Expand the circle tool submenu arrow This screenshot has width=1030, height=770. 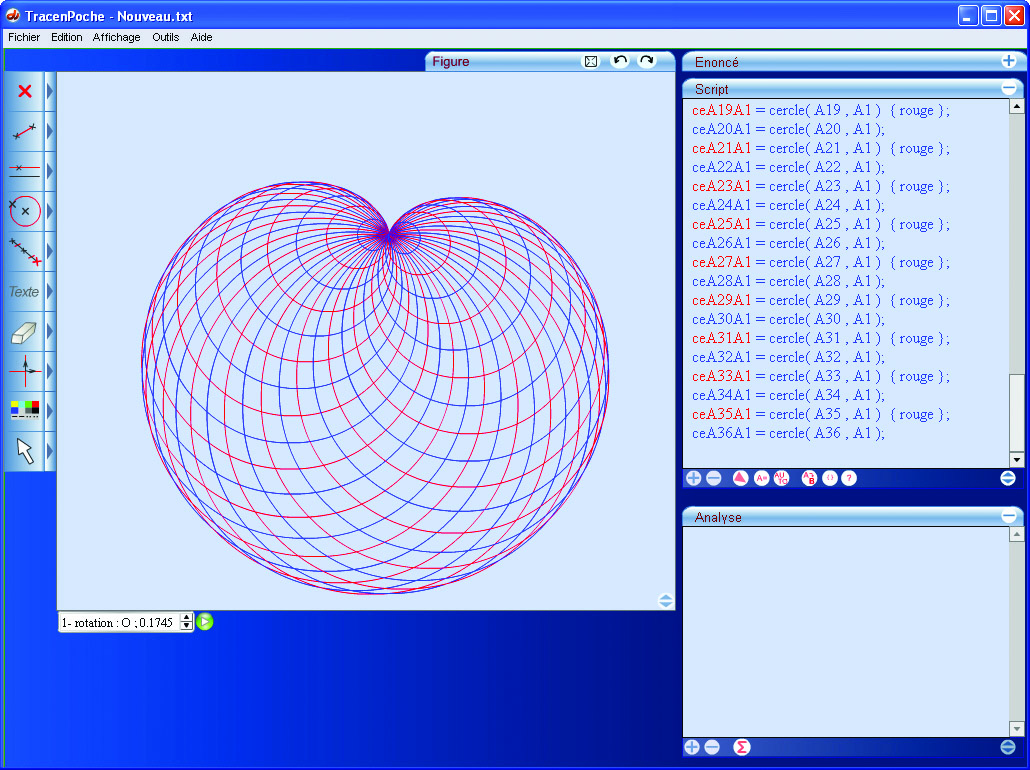50,211
